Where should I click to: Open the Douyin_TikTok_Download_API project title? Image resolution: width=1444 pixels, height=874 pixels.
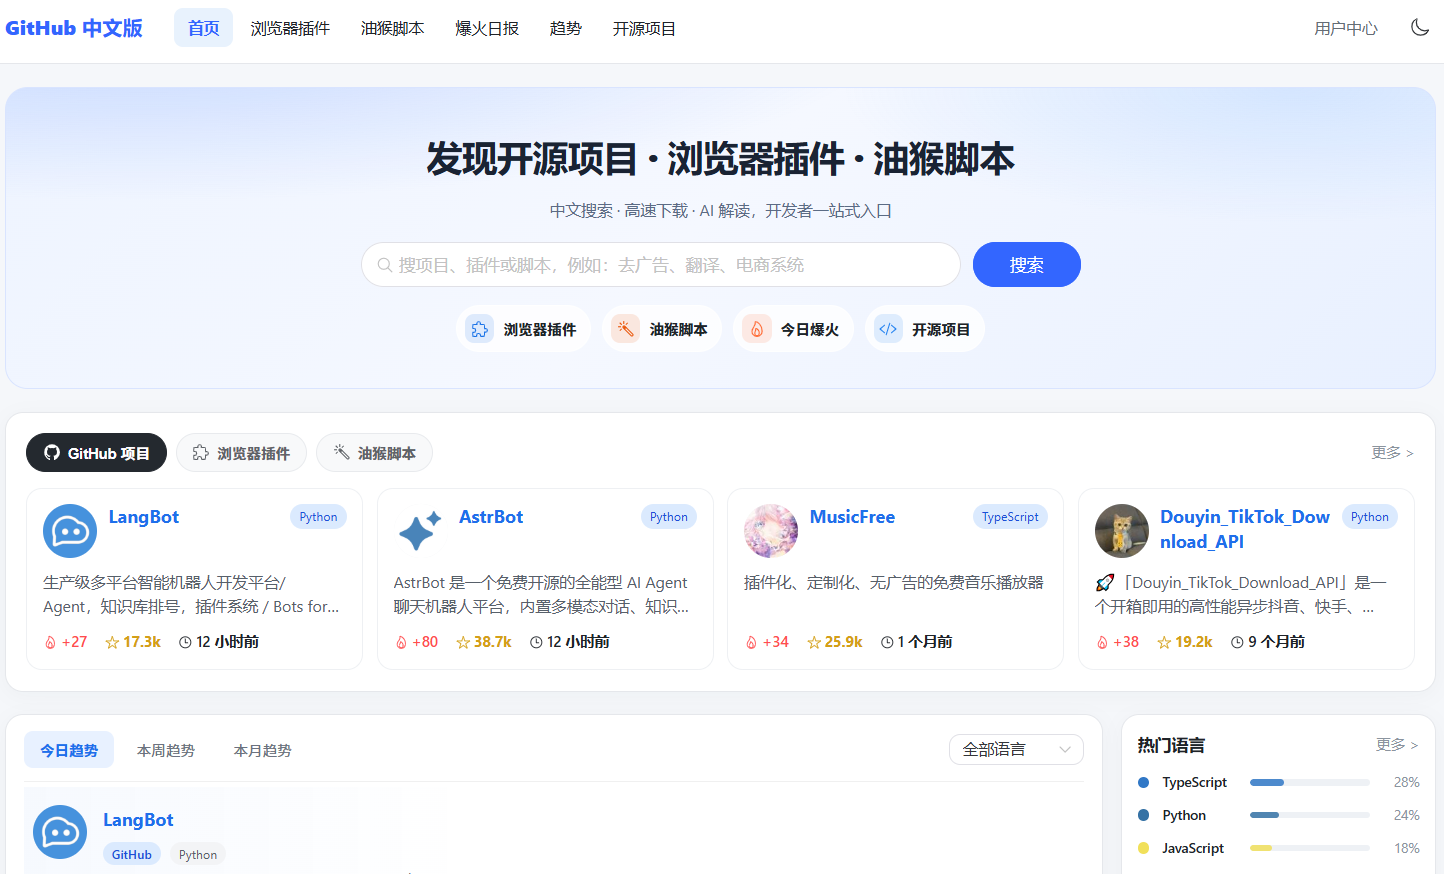(1245, 529)
